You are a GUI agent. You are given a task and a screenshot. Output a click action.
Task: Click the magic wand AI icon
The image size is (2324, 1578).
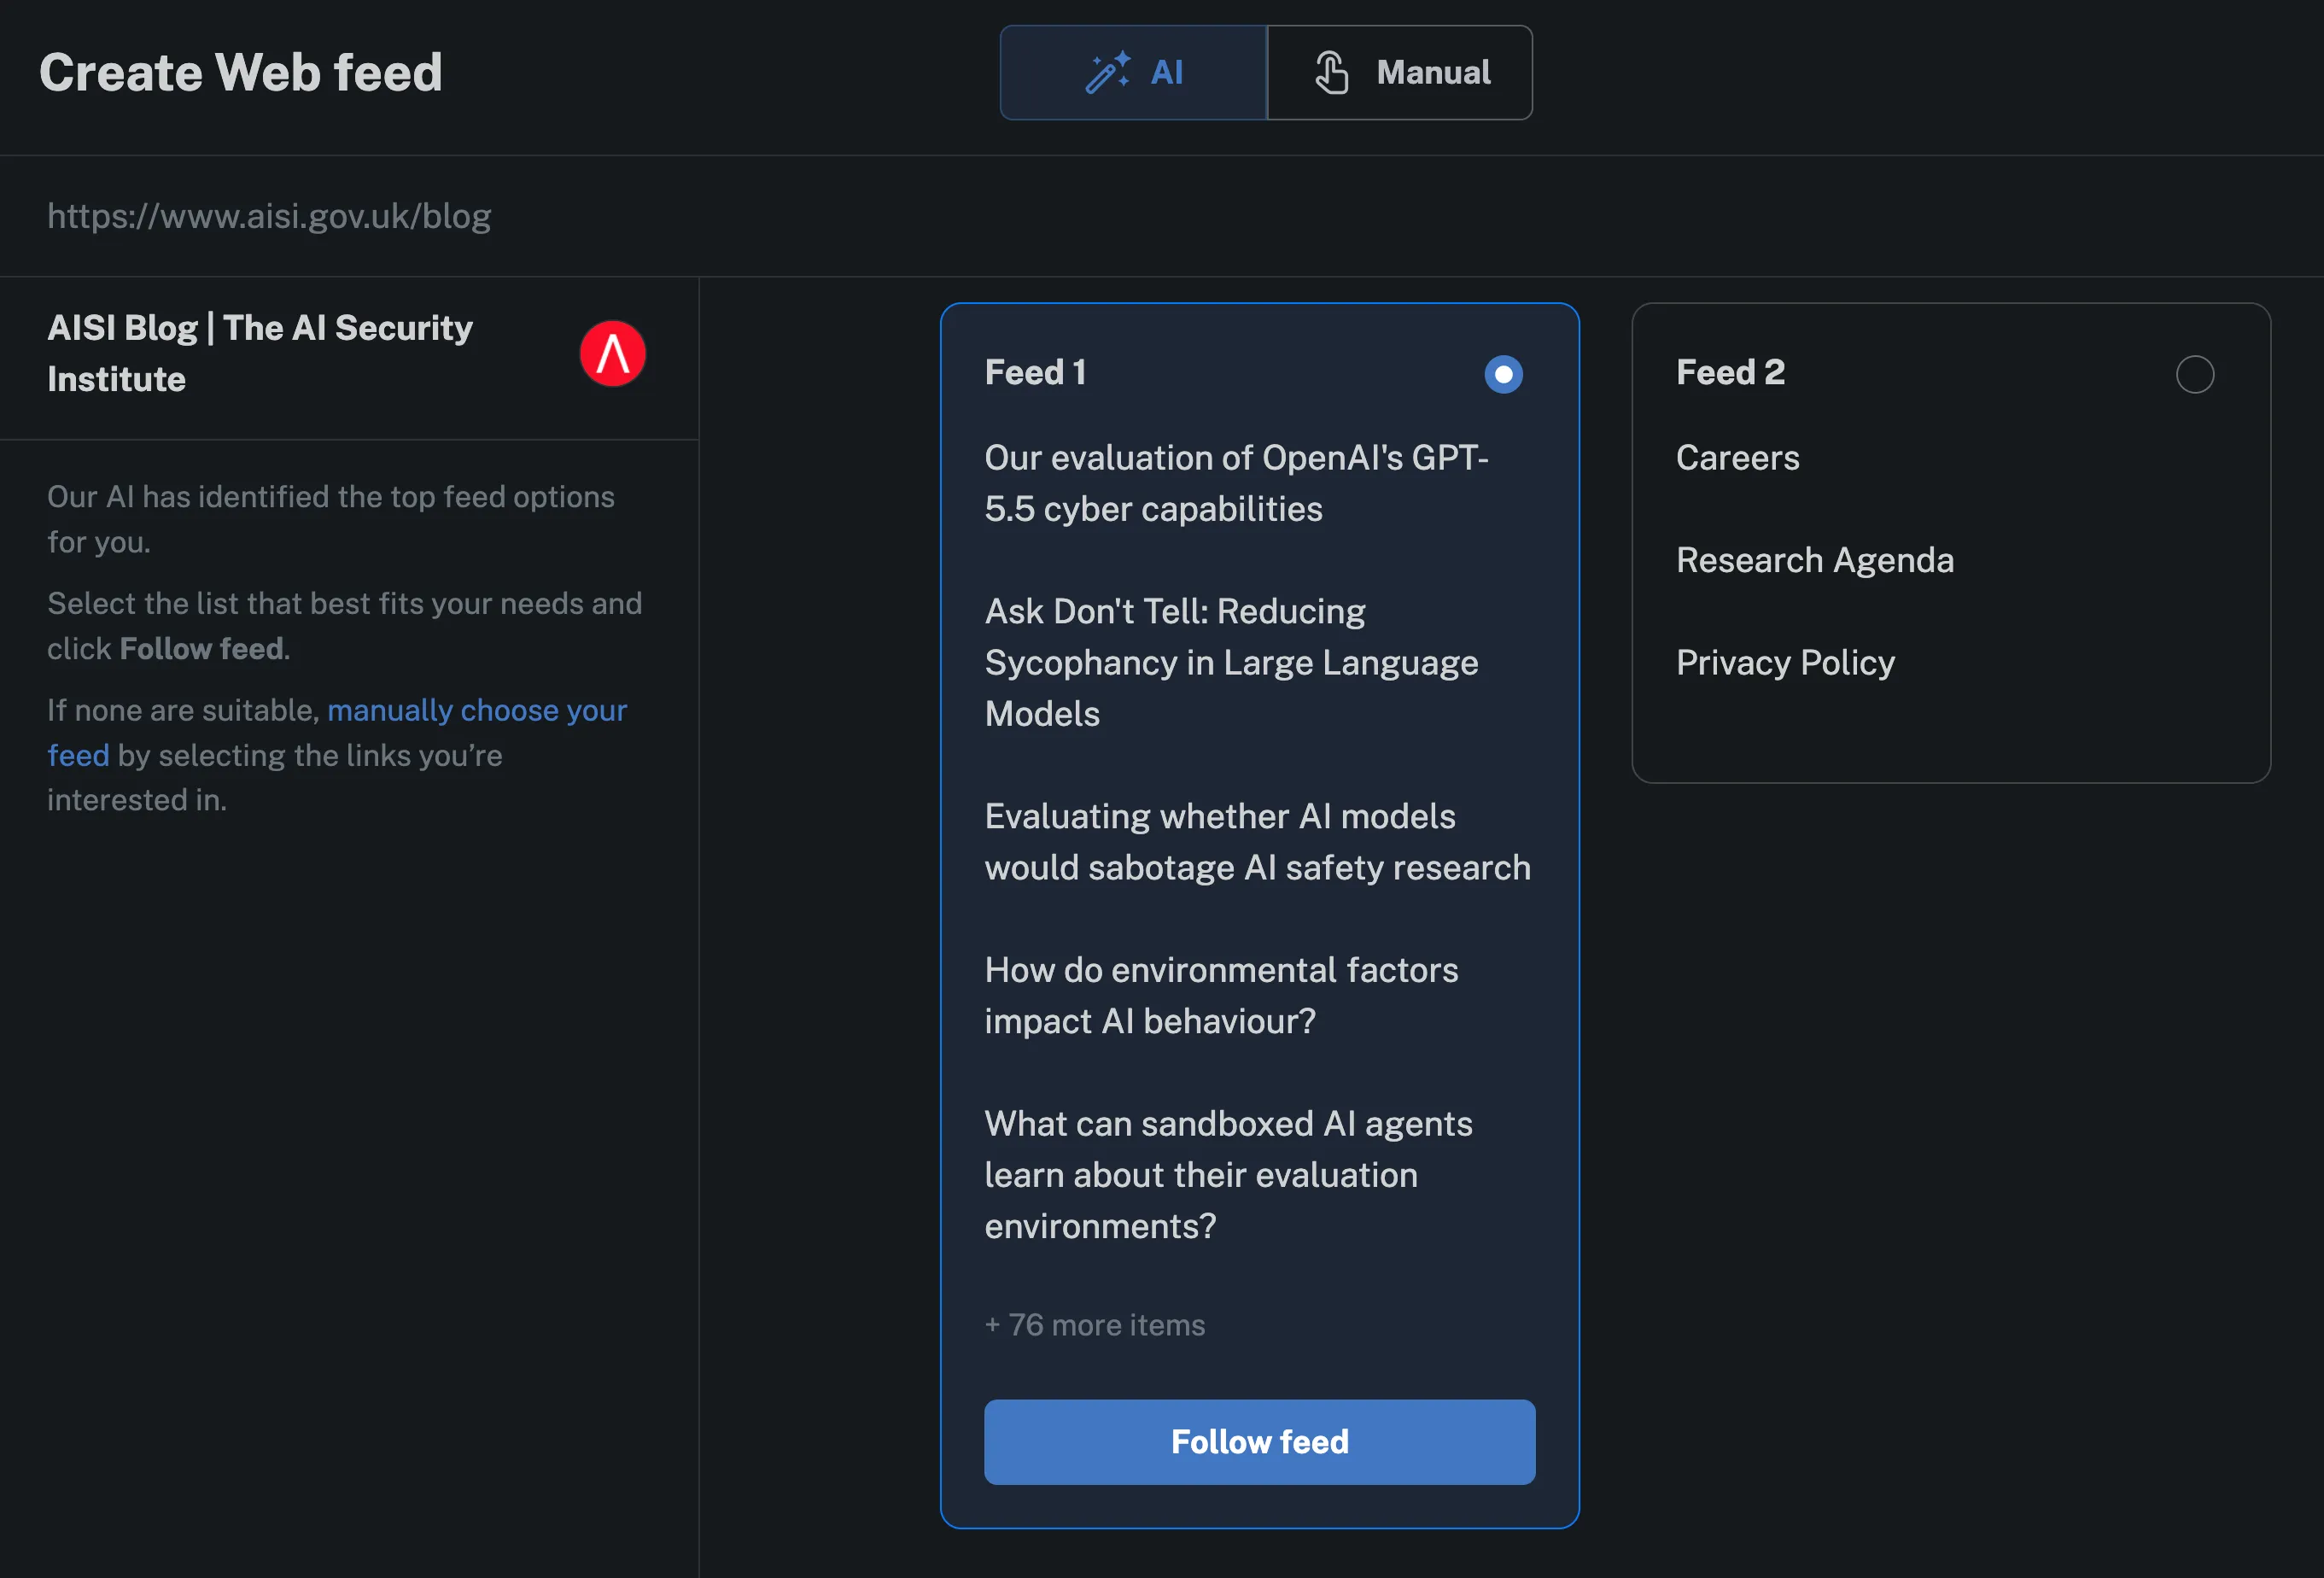(1108, 73)
